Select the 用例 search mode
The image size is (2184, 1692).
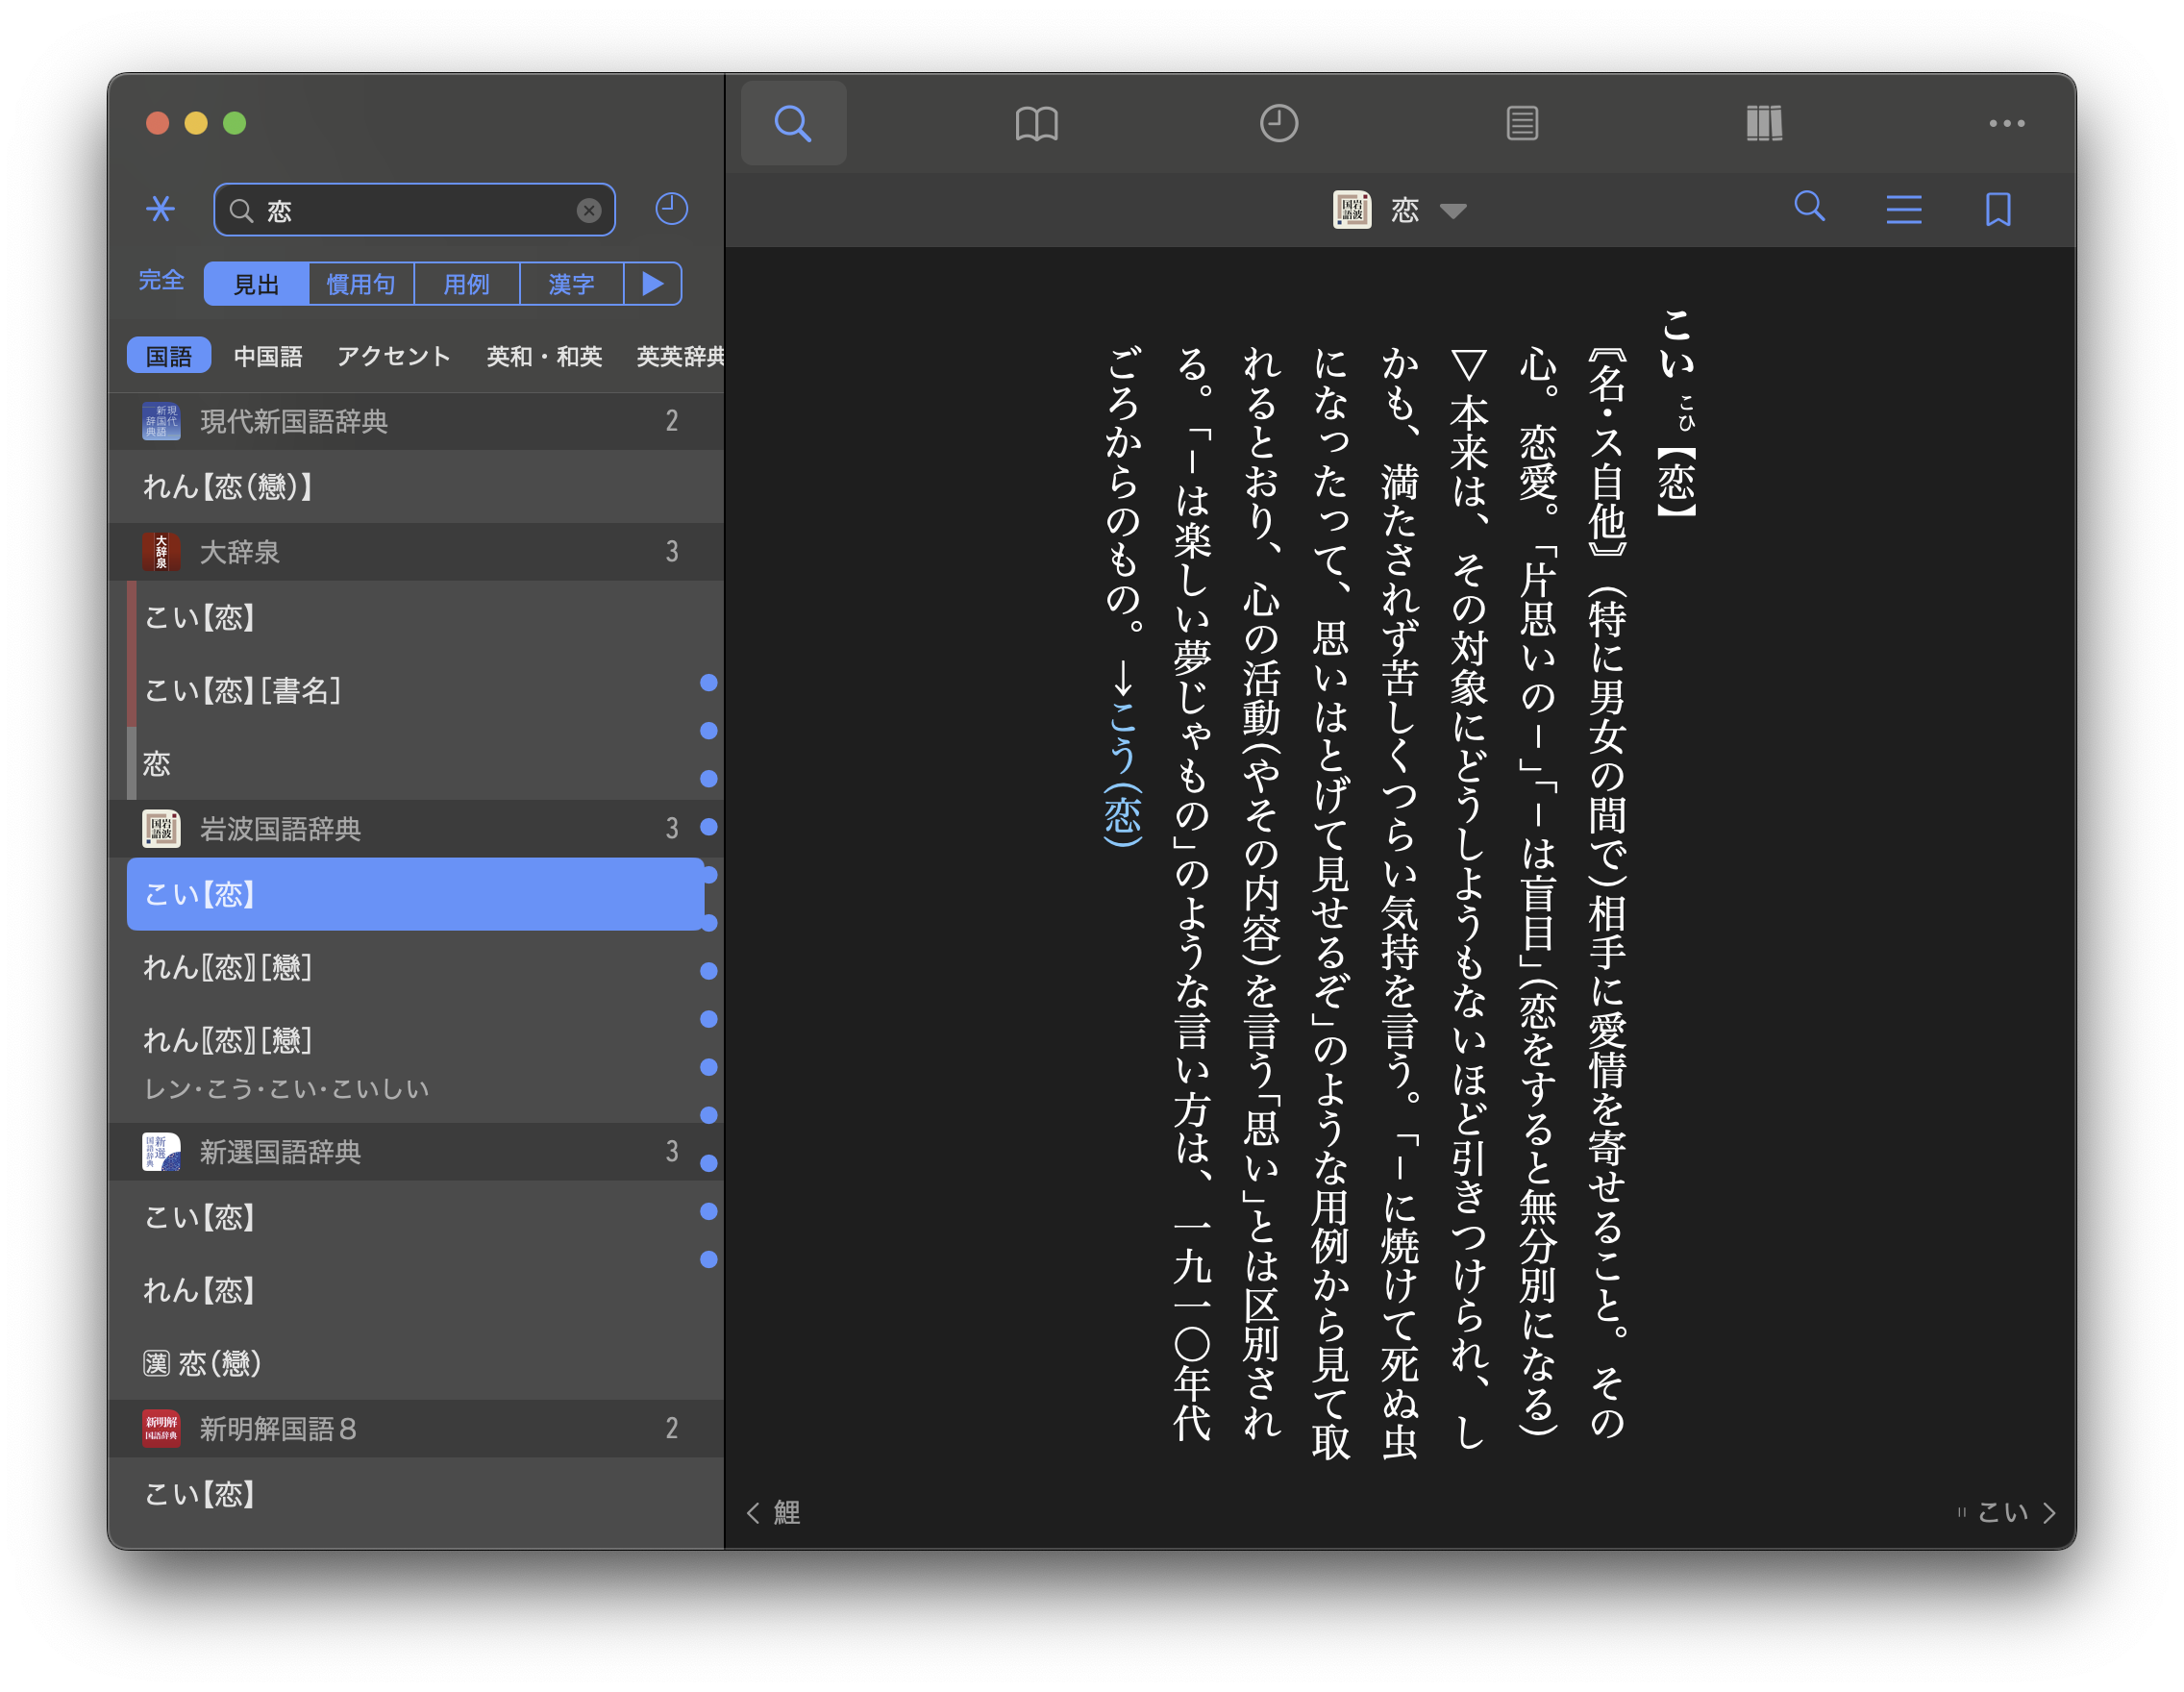point(466,284)
